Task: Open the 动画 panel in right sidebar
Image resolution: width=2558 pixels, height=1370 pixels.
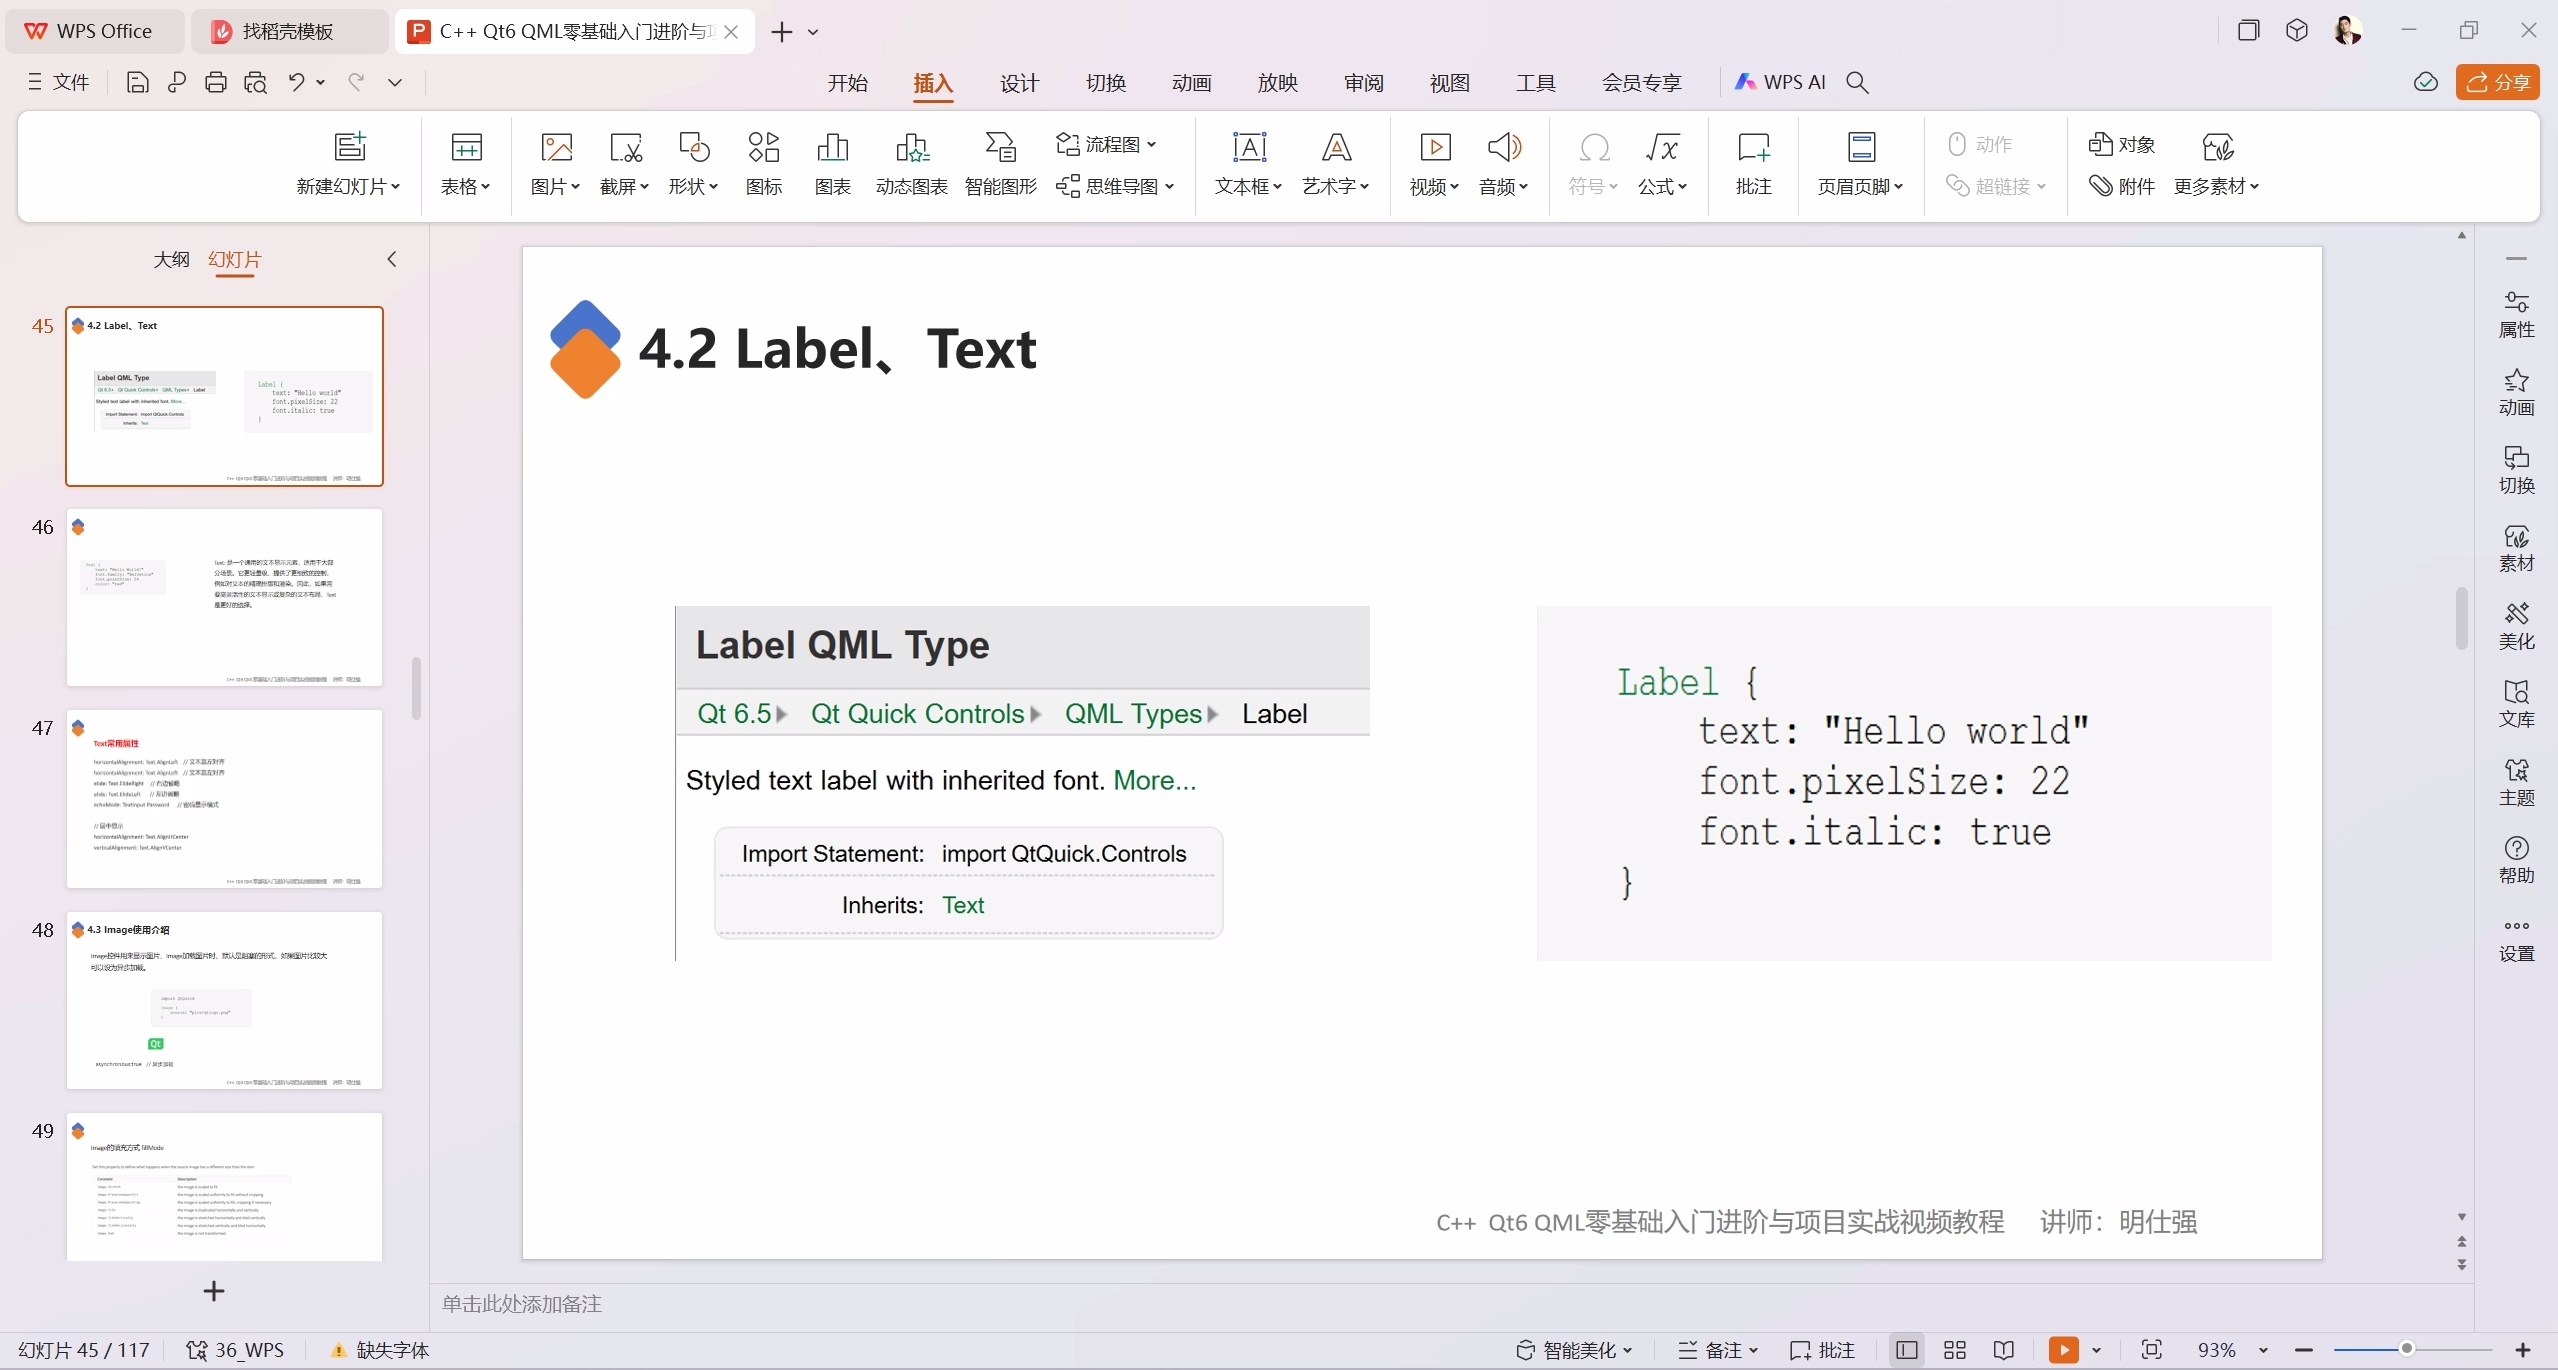Action: [2516, 392]
